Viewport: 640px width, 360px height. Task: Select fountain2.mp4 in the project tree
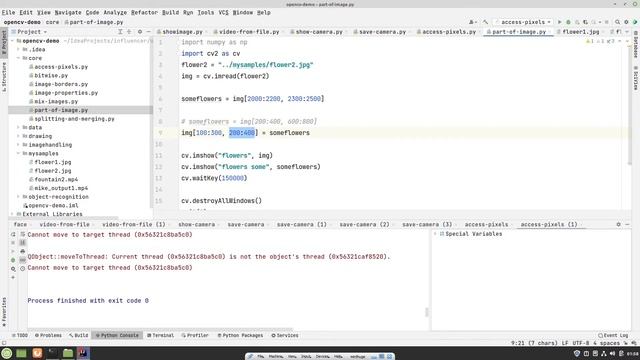[x=56, y=180]
